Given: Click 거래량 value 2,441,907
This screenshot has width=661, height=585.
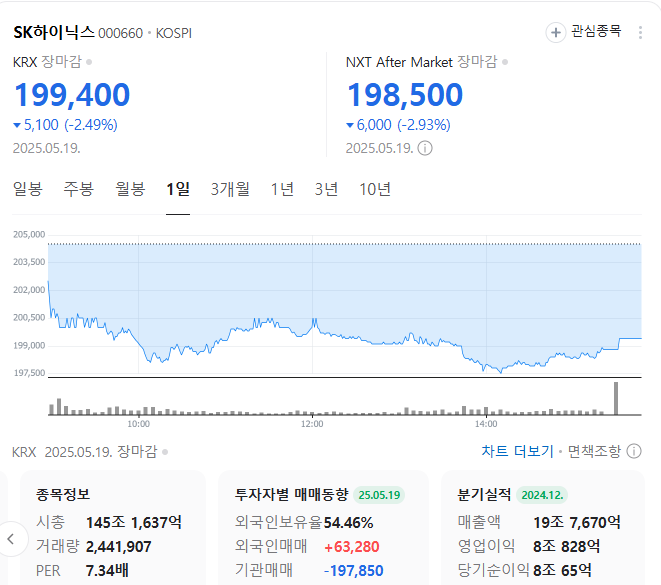Looking at the screenshot, I should (x=118, y=547).
